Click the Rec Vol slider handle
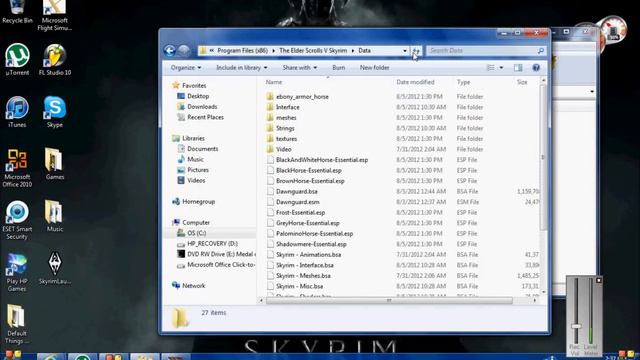The height and width of the screenshot is (360, 640). click(576, 327)
